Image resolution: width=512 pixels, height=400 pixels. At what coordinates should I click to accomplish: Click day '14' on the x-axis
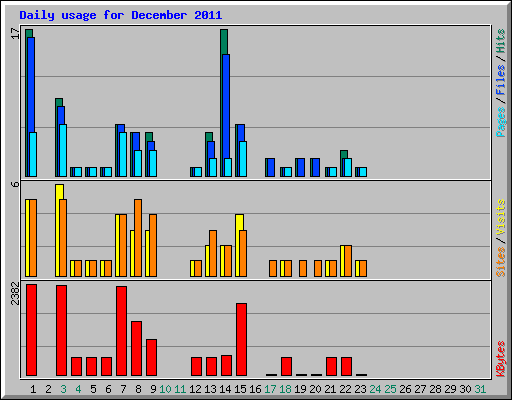coord(225,389)
